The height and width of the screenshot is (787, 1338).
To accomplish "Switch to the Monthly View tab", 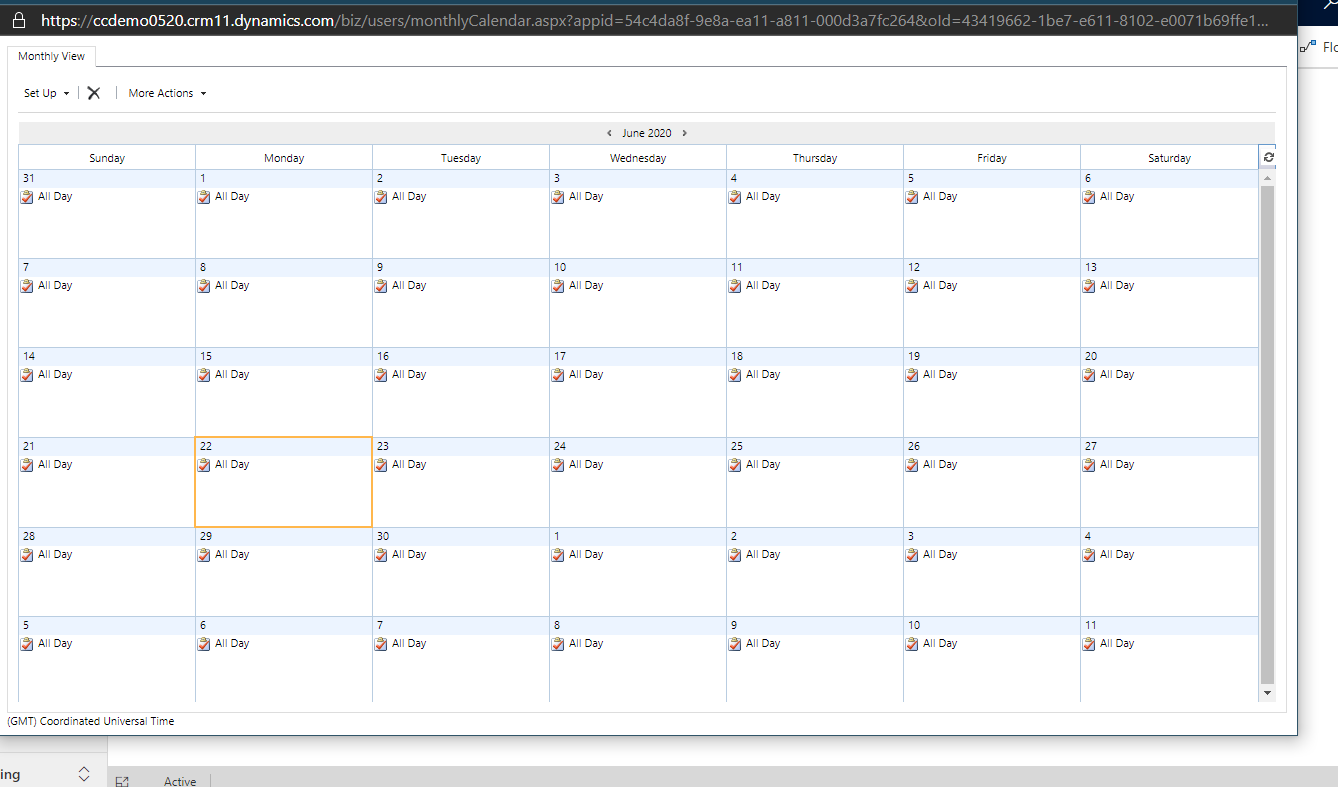I will tap(52, 56).
